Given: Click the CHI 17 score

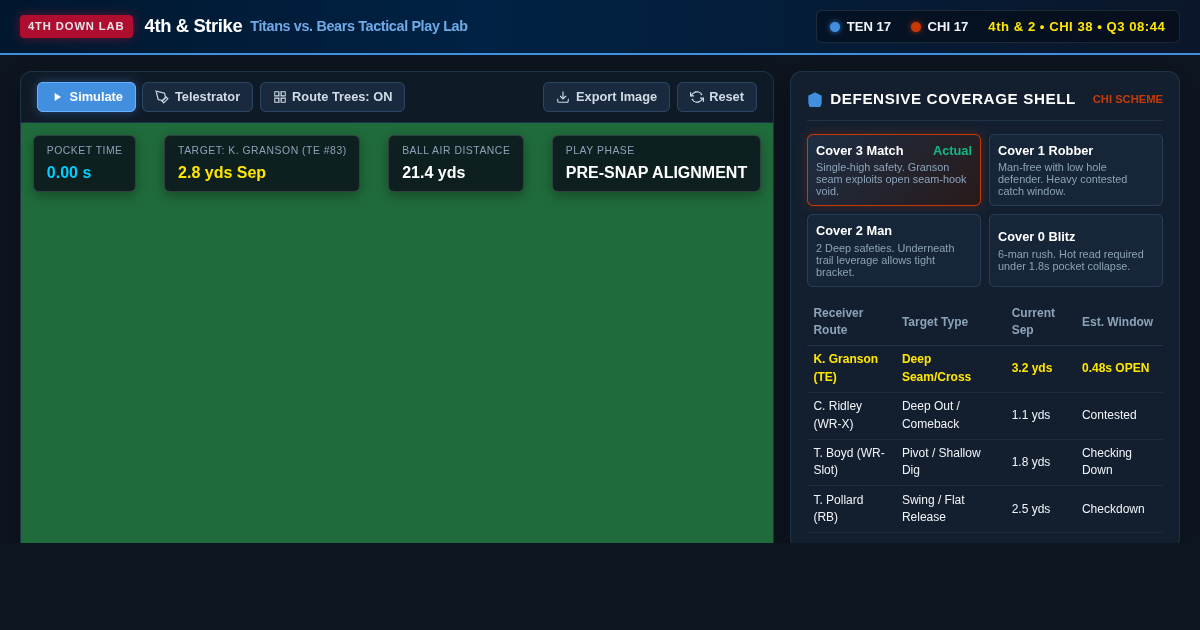Looking at the screenshot, I should [x=948, y=27].
